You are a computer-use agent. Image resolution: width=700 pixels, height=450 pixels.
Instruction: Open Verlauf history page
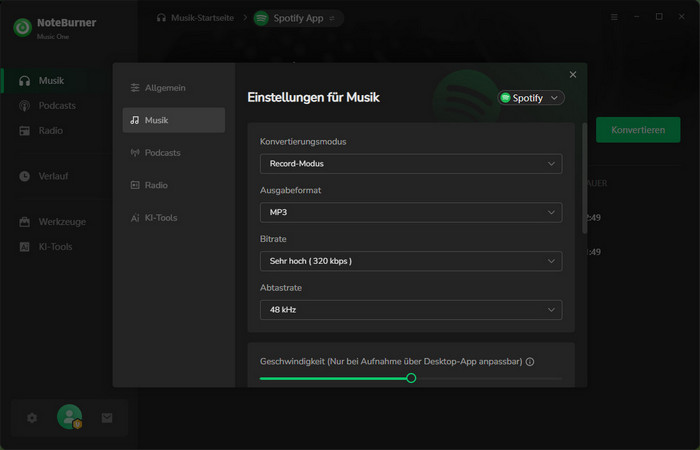[x=43, y=176]
